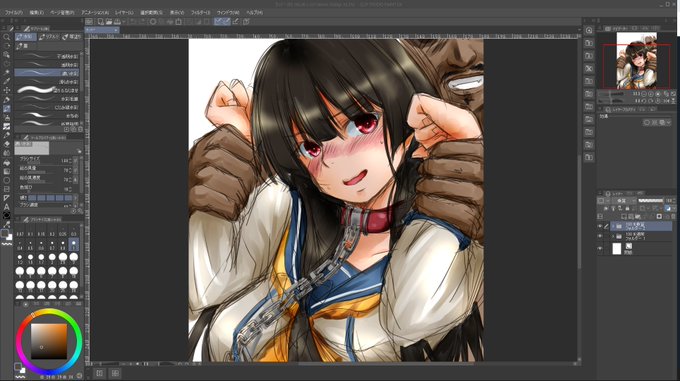Open the effect dropdown arrow in Layer Property panel

(x=669, y=123)
